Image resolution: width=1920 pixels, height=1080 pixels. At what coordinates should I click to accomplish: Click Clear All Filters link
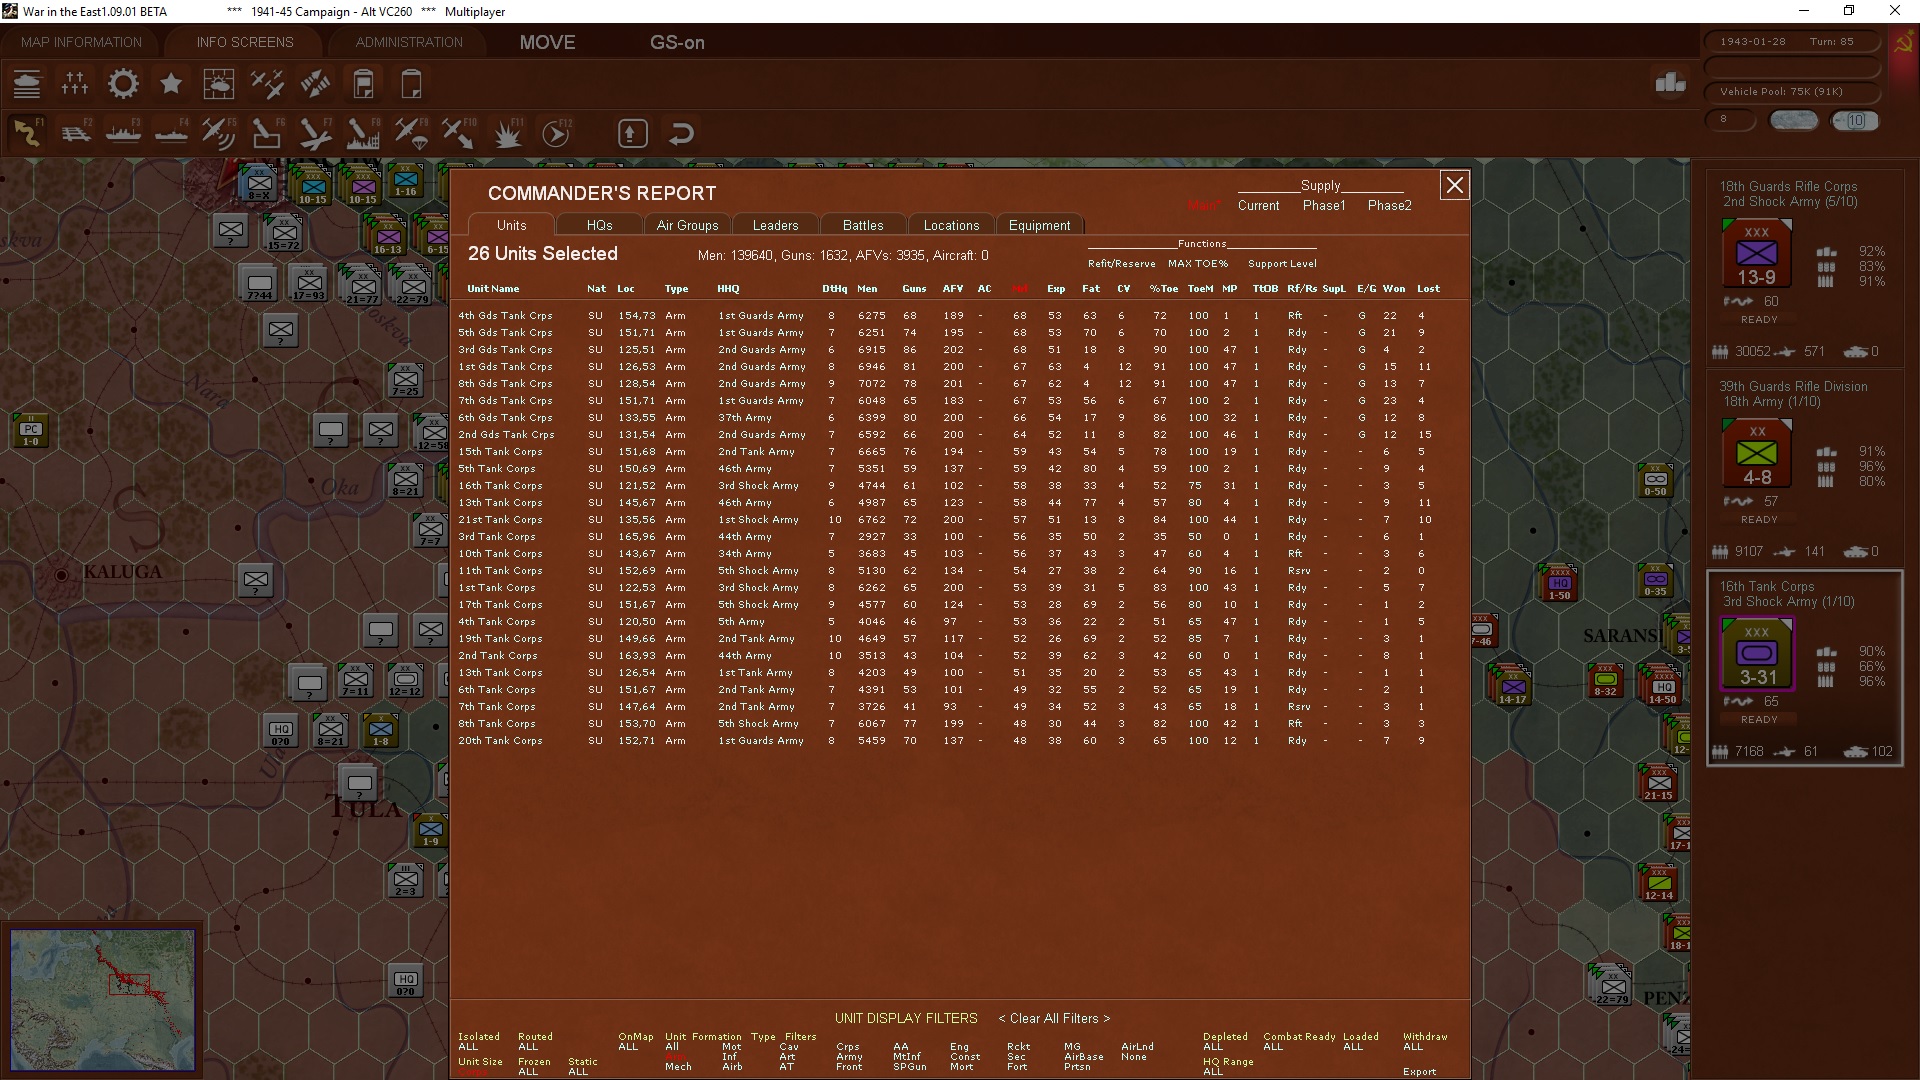coord(1054,1018)
